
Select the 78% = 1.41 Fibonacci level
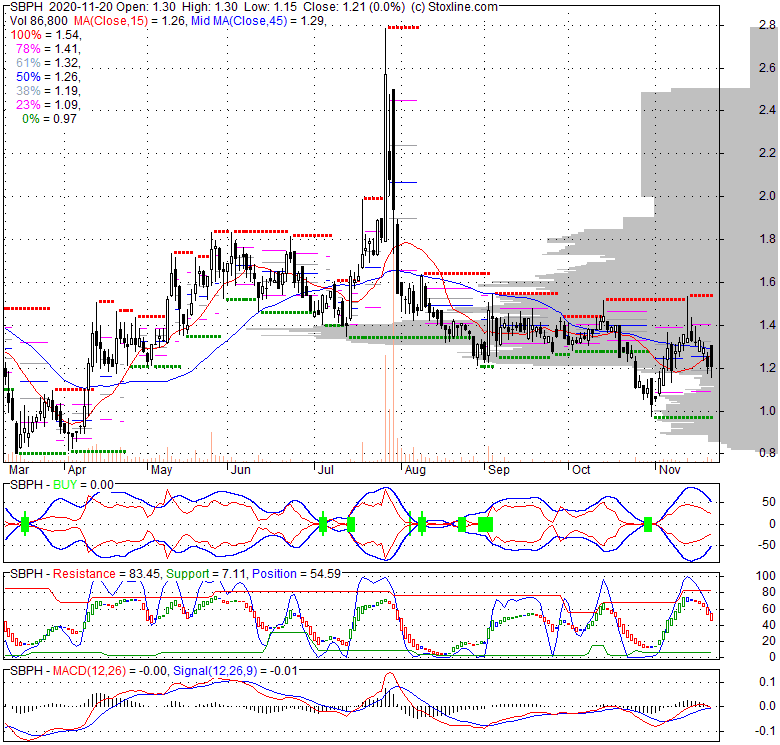pyautogui.click(x=48, y=49)
